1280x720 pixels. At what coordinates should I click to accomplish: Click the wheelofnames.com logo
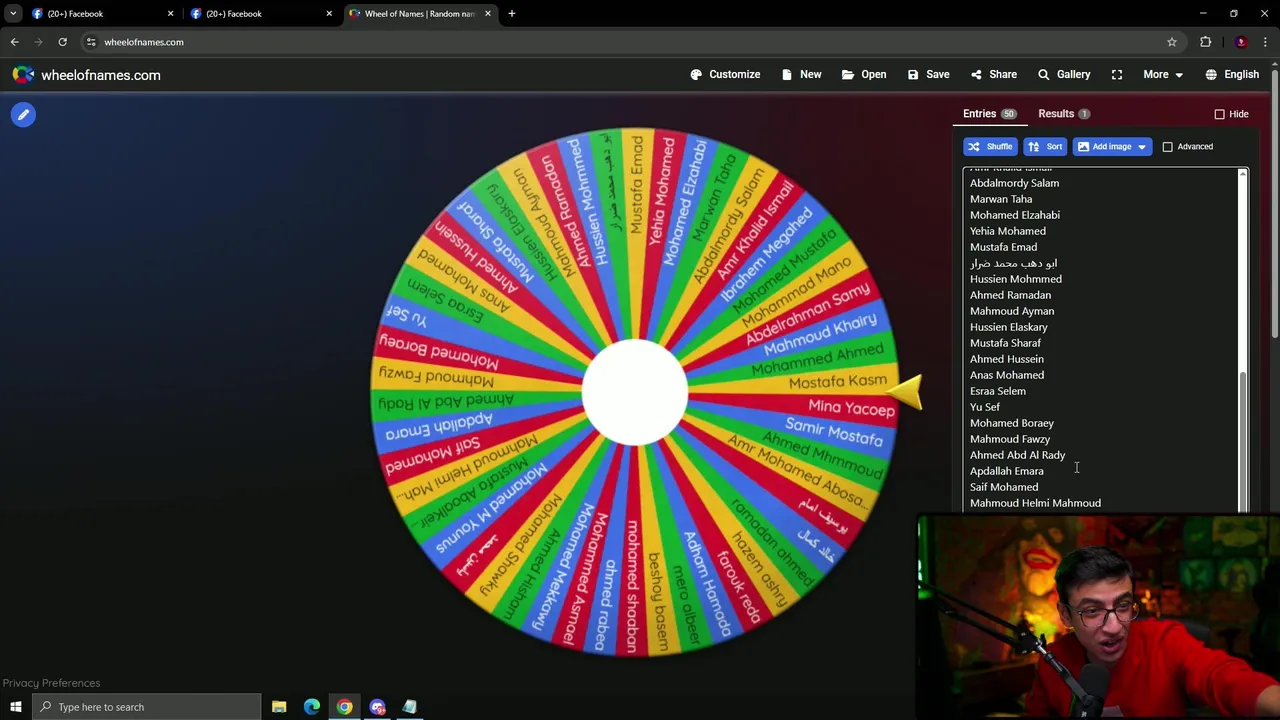[86, 75]
